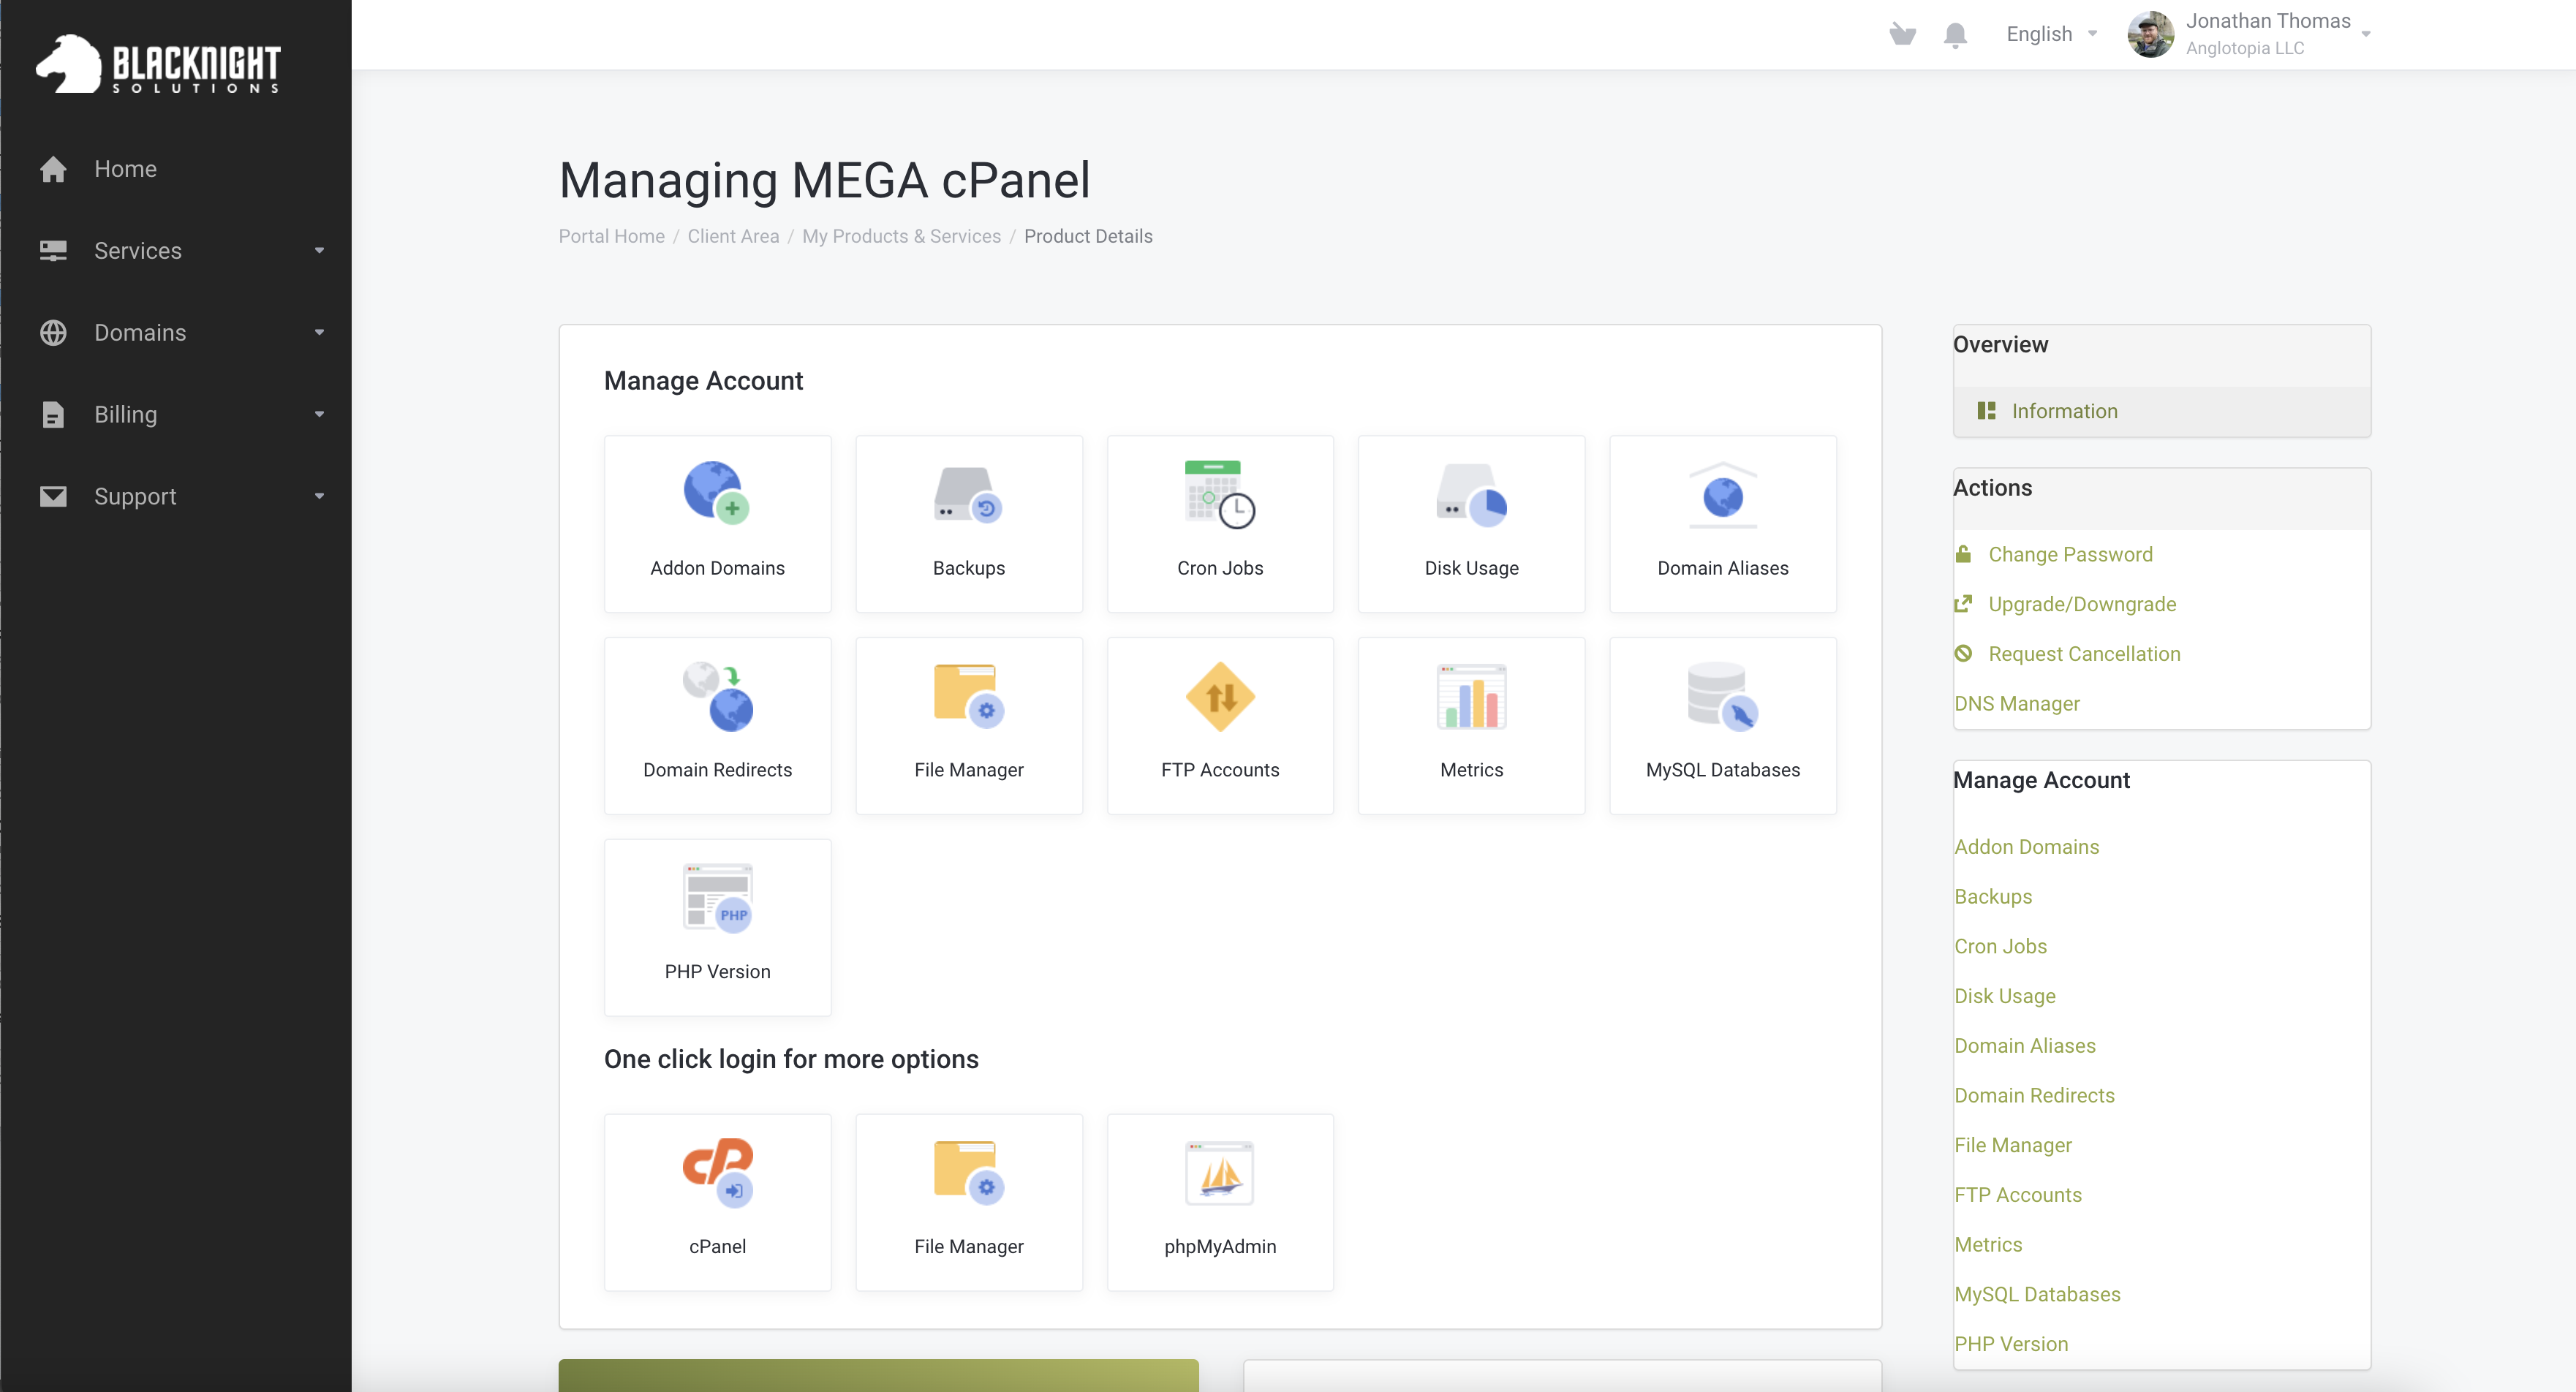Viewport: 2576px width, 1392px height.
Task: Go to Home in the sidebar
Action: [x=125, y=169]
